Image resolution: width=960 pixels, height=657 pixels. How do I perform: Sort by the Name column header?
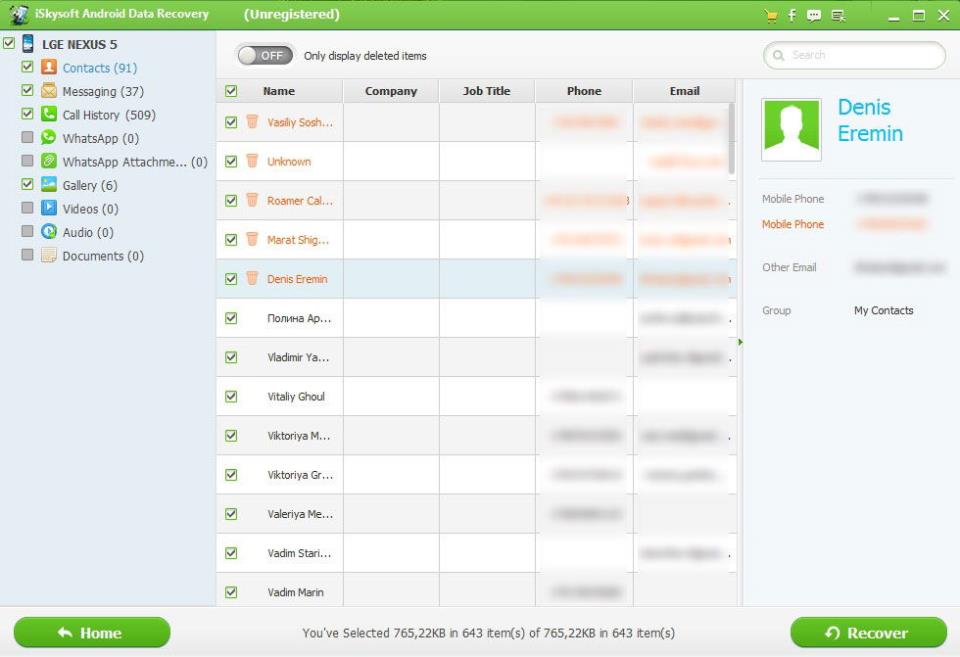tap(279, 91)
